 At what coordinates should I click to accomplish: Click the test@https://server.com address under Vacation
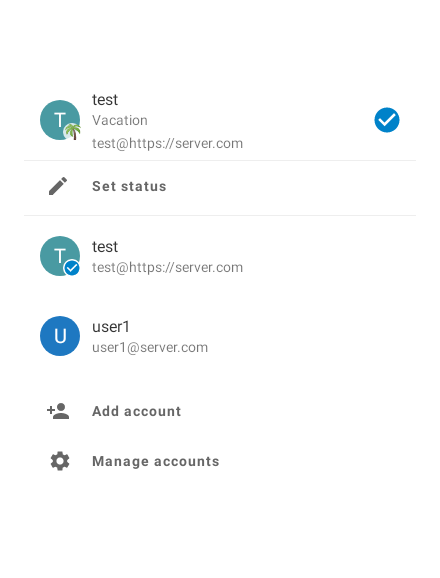(x=167, y=143)
